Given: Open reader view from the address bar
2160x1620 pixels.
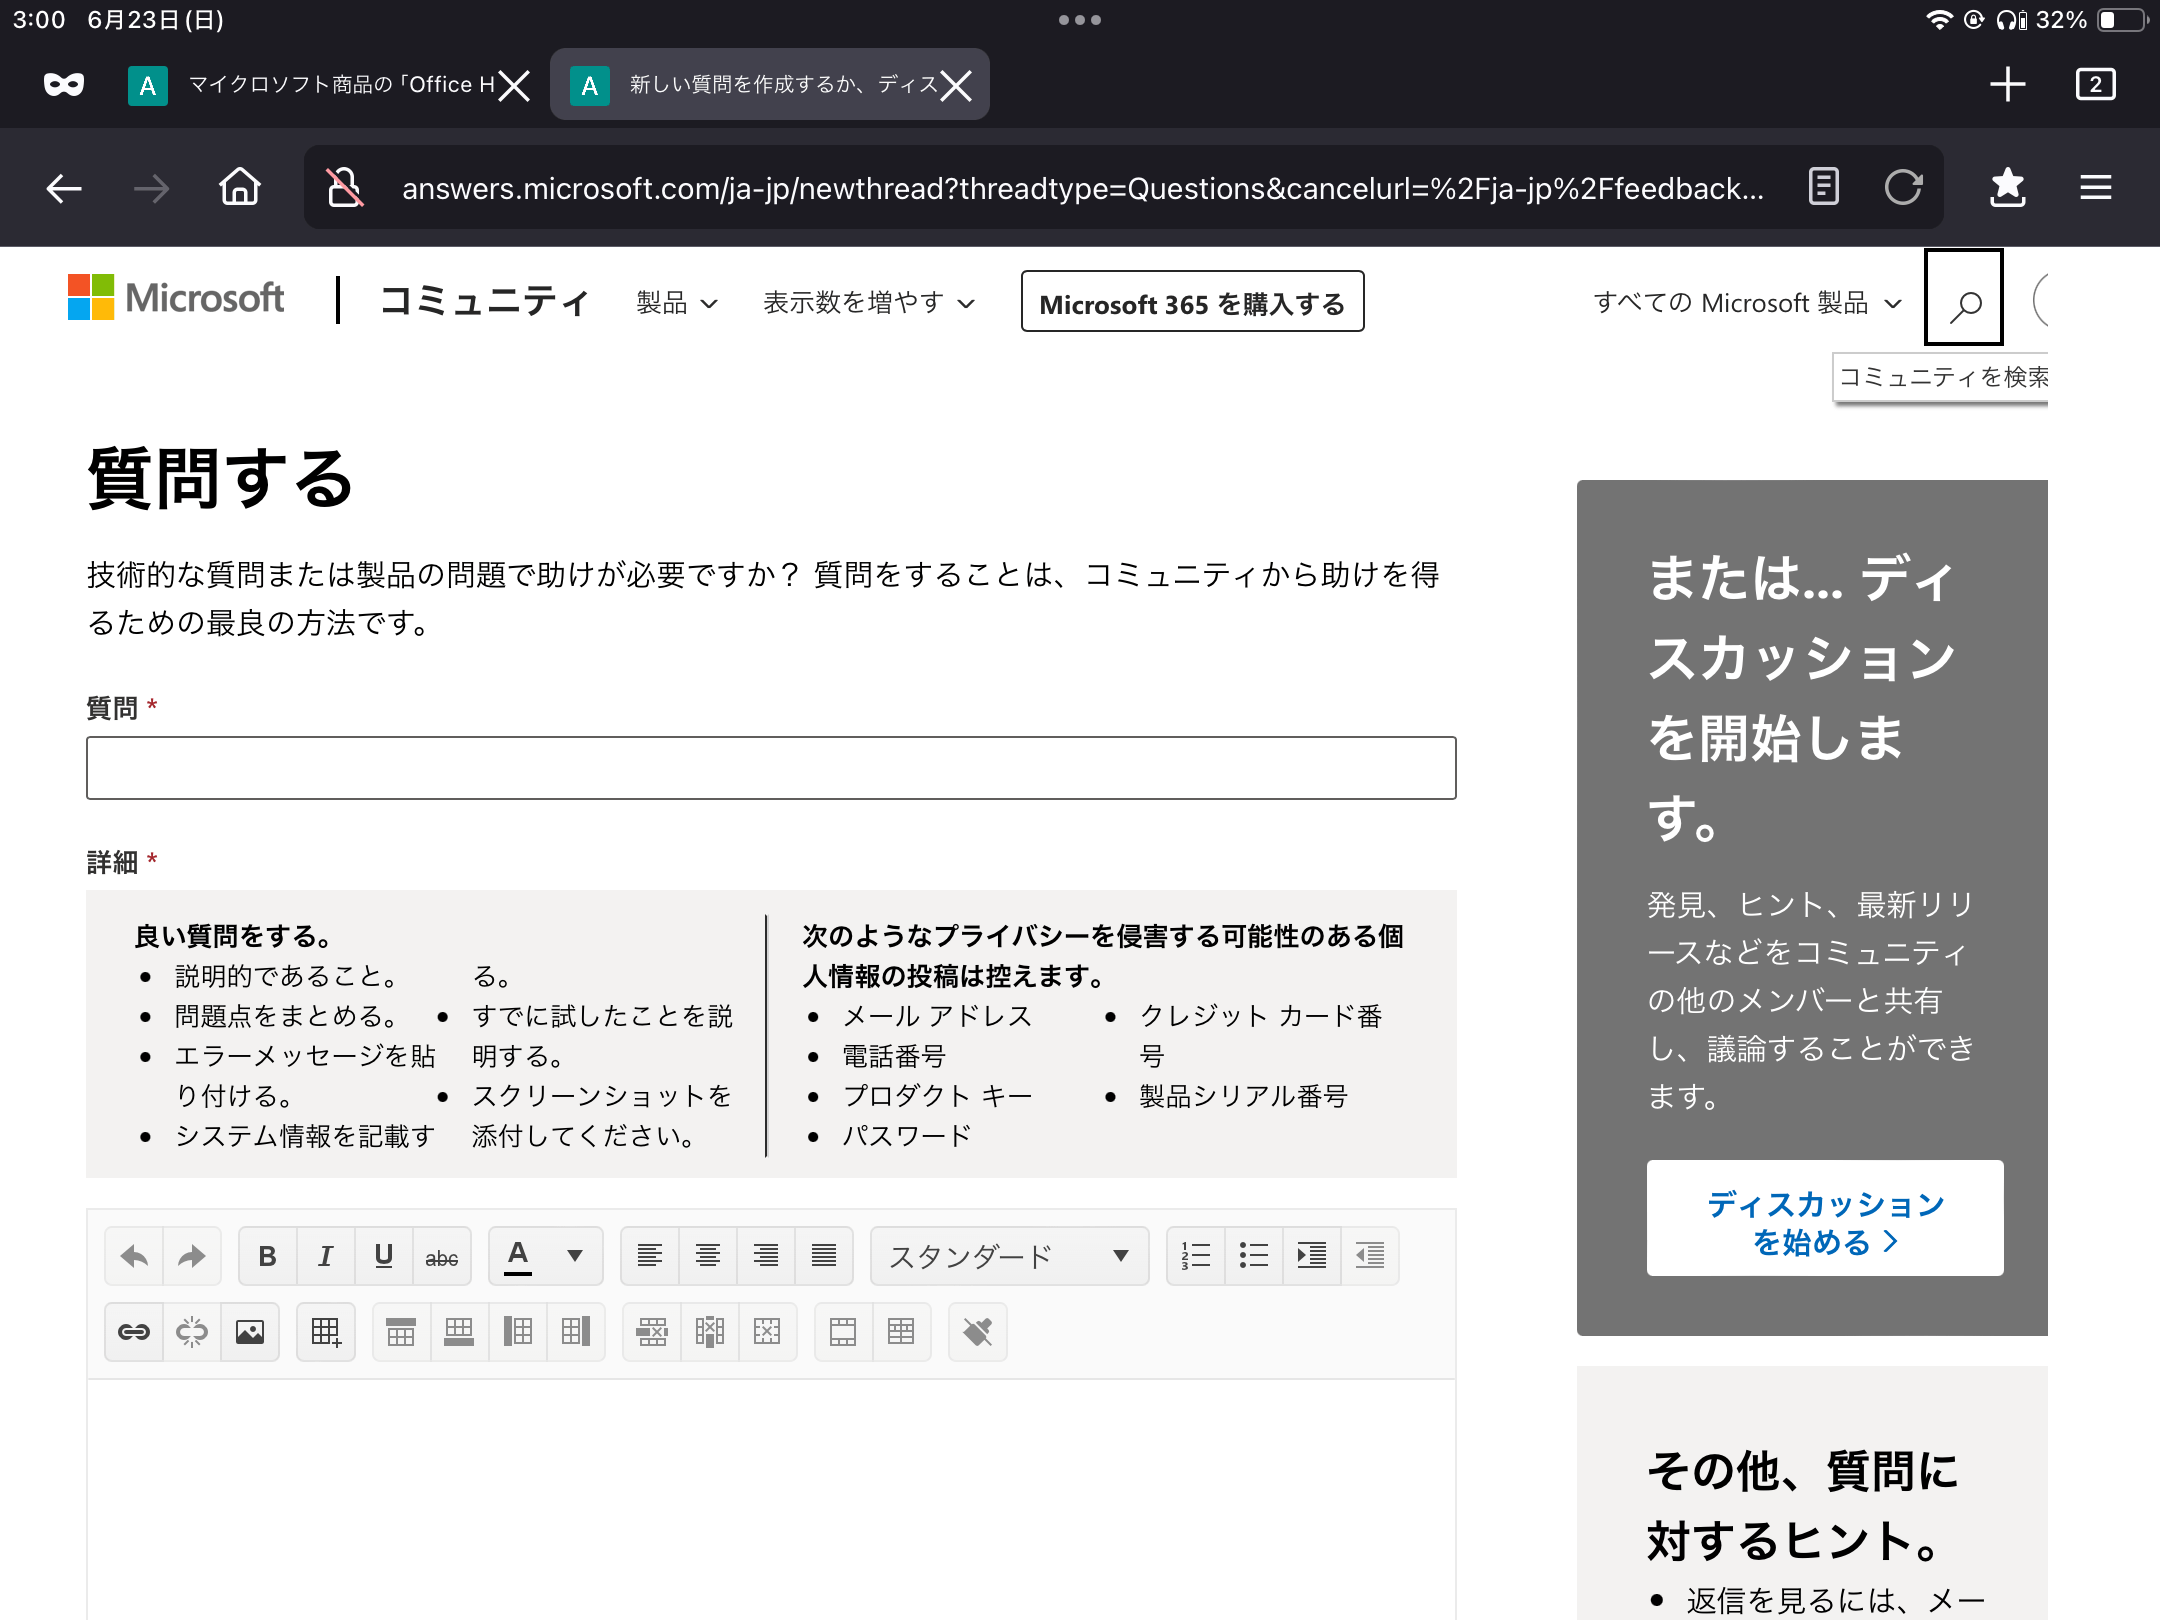Looking at the screenshot, I should (1824, 187).
